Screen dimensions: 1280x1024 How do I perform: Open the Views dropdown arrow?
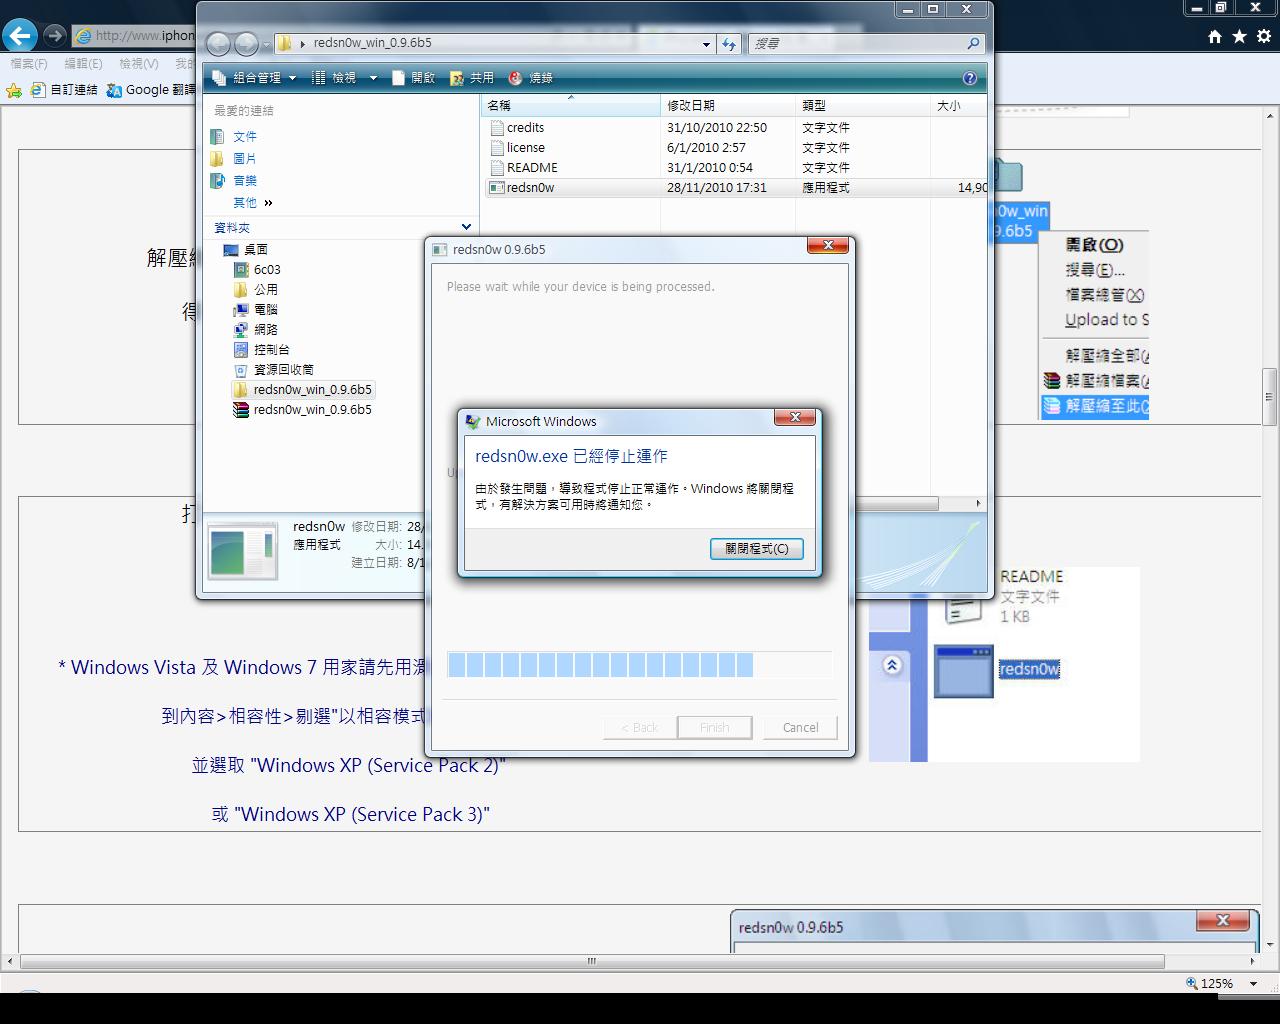pos(373,78)
